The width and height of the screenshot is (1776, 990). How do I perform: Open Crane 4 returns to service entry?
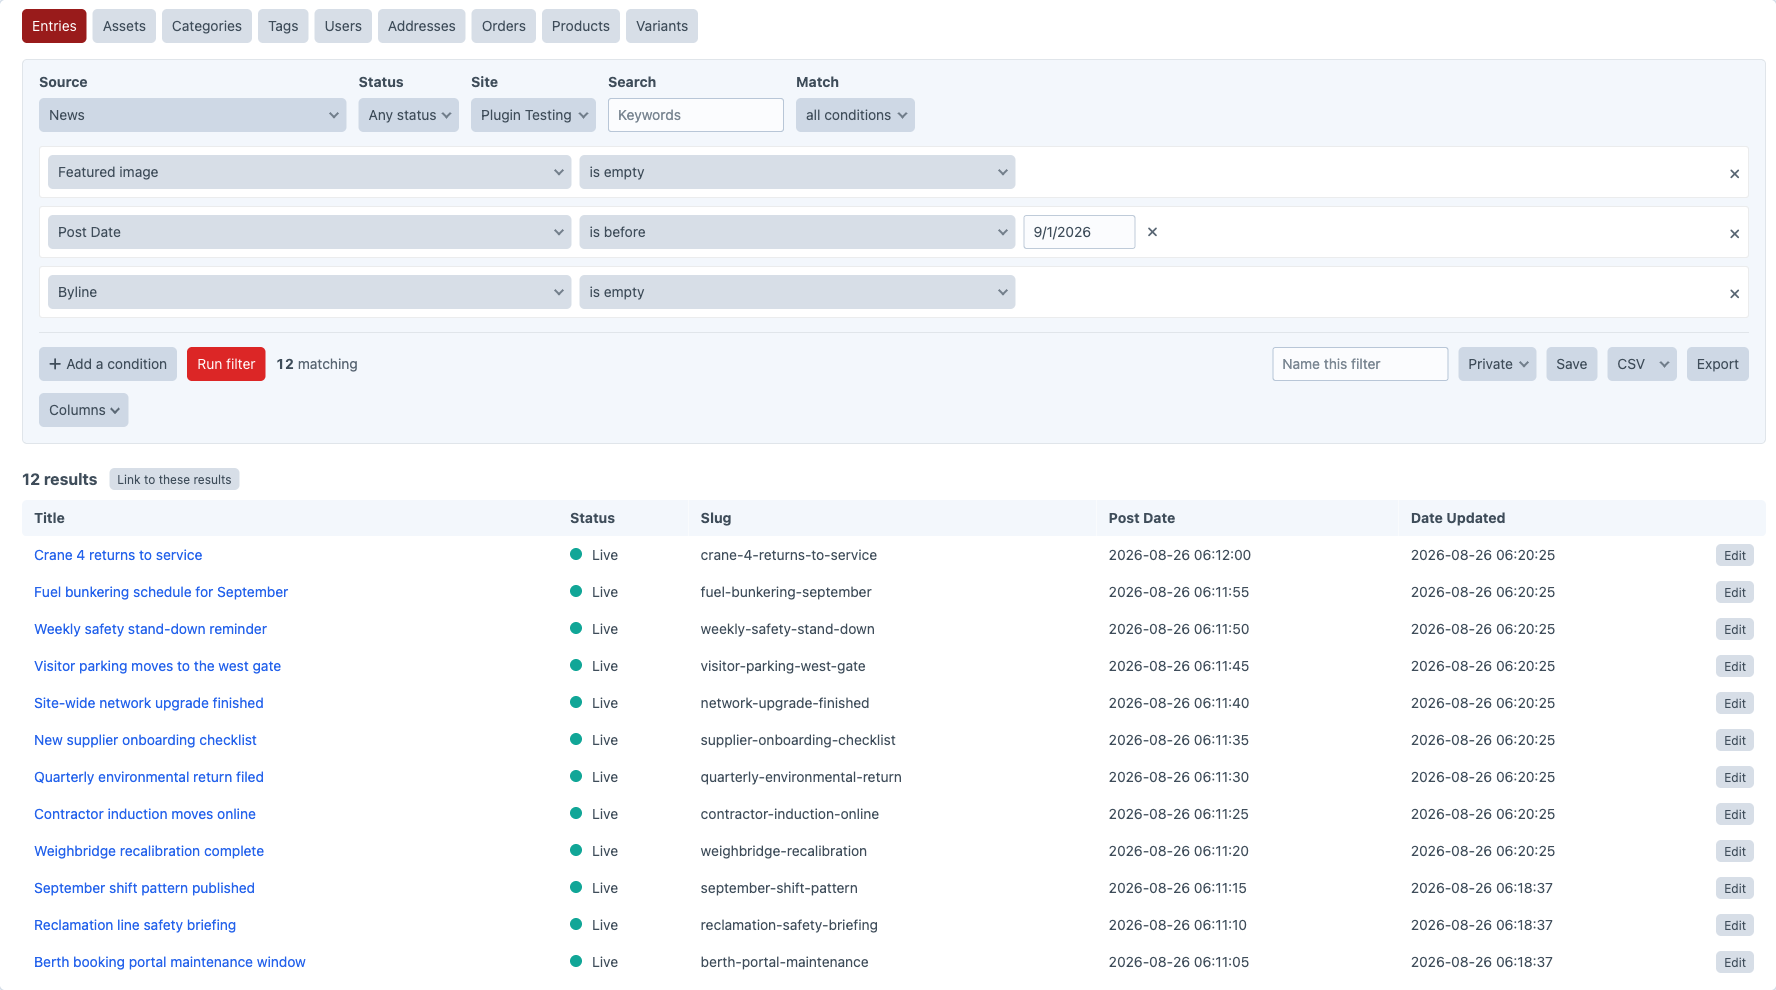118,555
